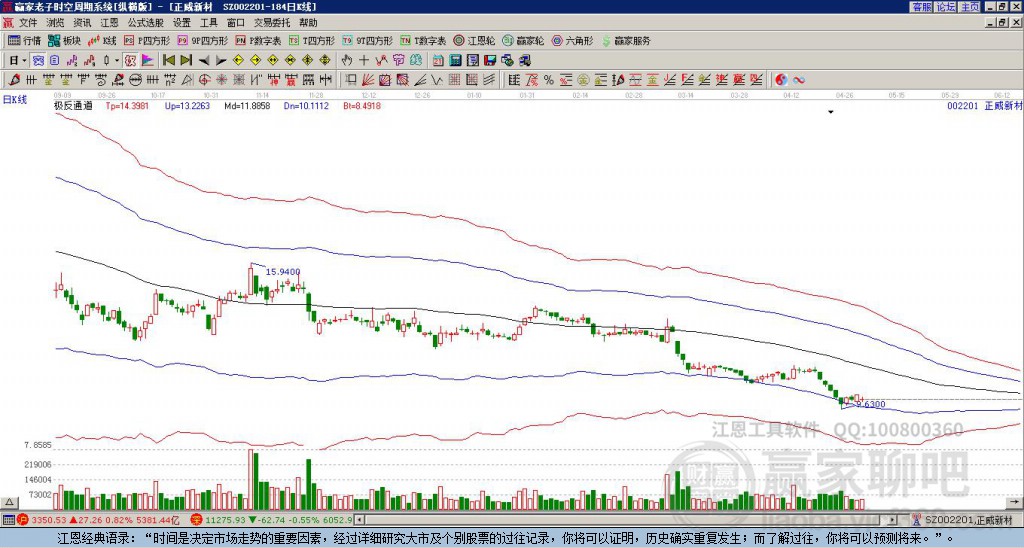Open the calculator icon
Screen dimensions: 1024x548
tap(455, 60)
